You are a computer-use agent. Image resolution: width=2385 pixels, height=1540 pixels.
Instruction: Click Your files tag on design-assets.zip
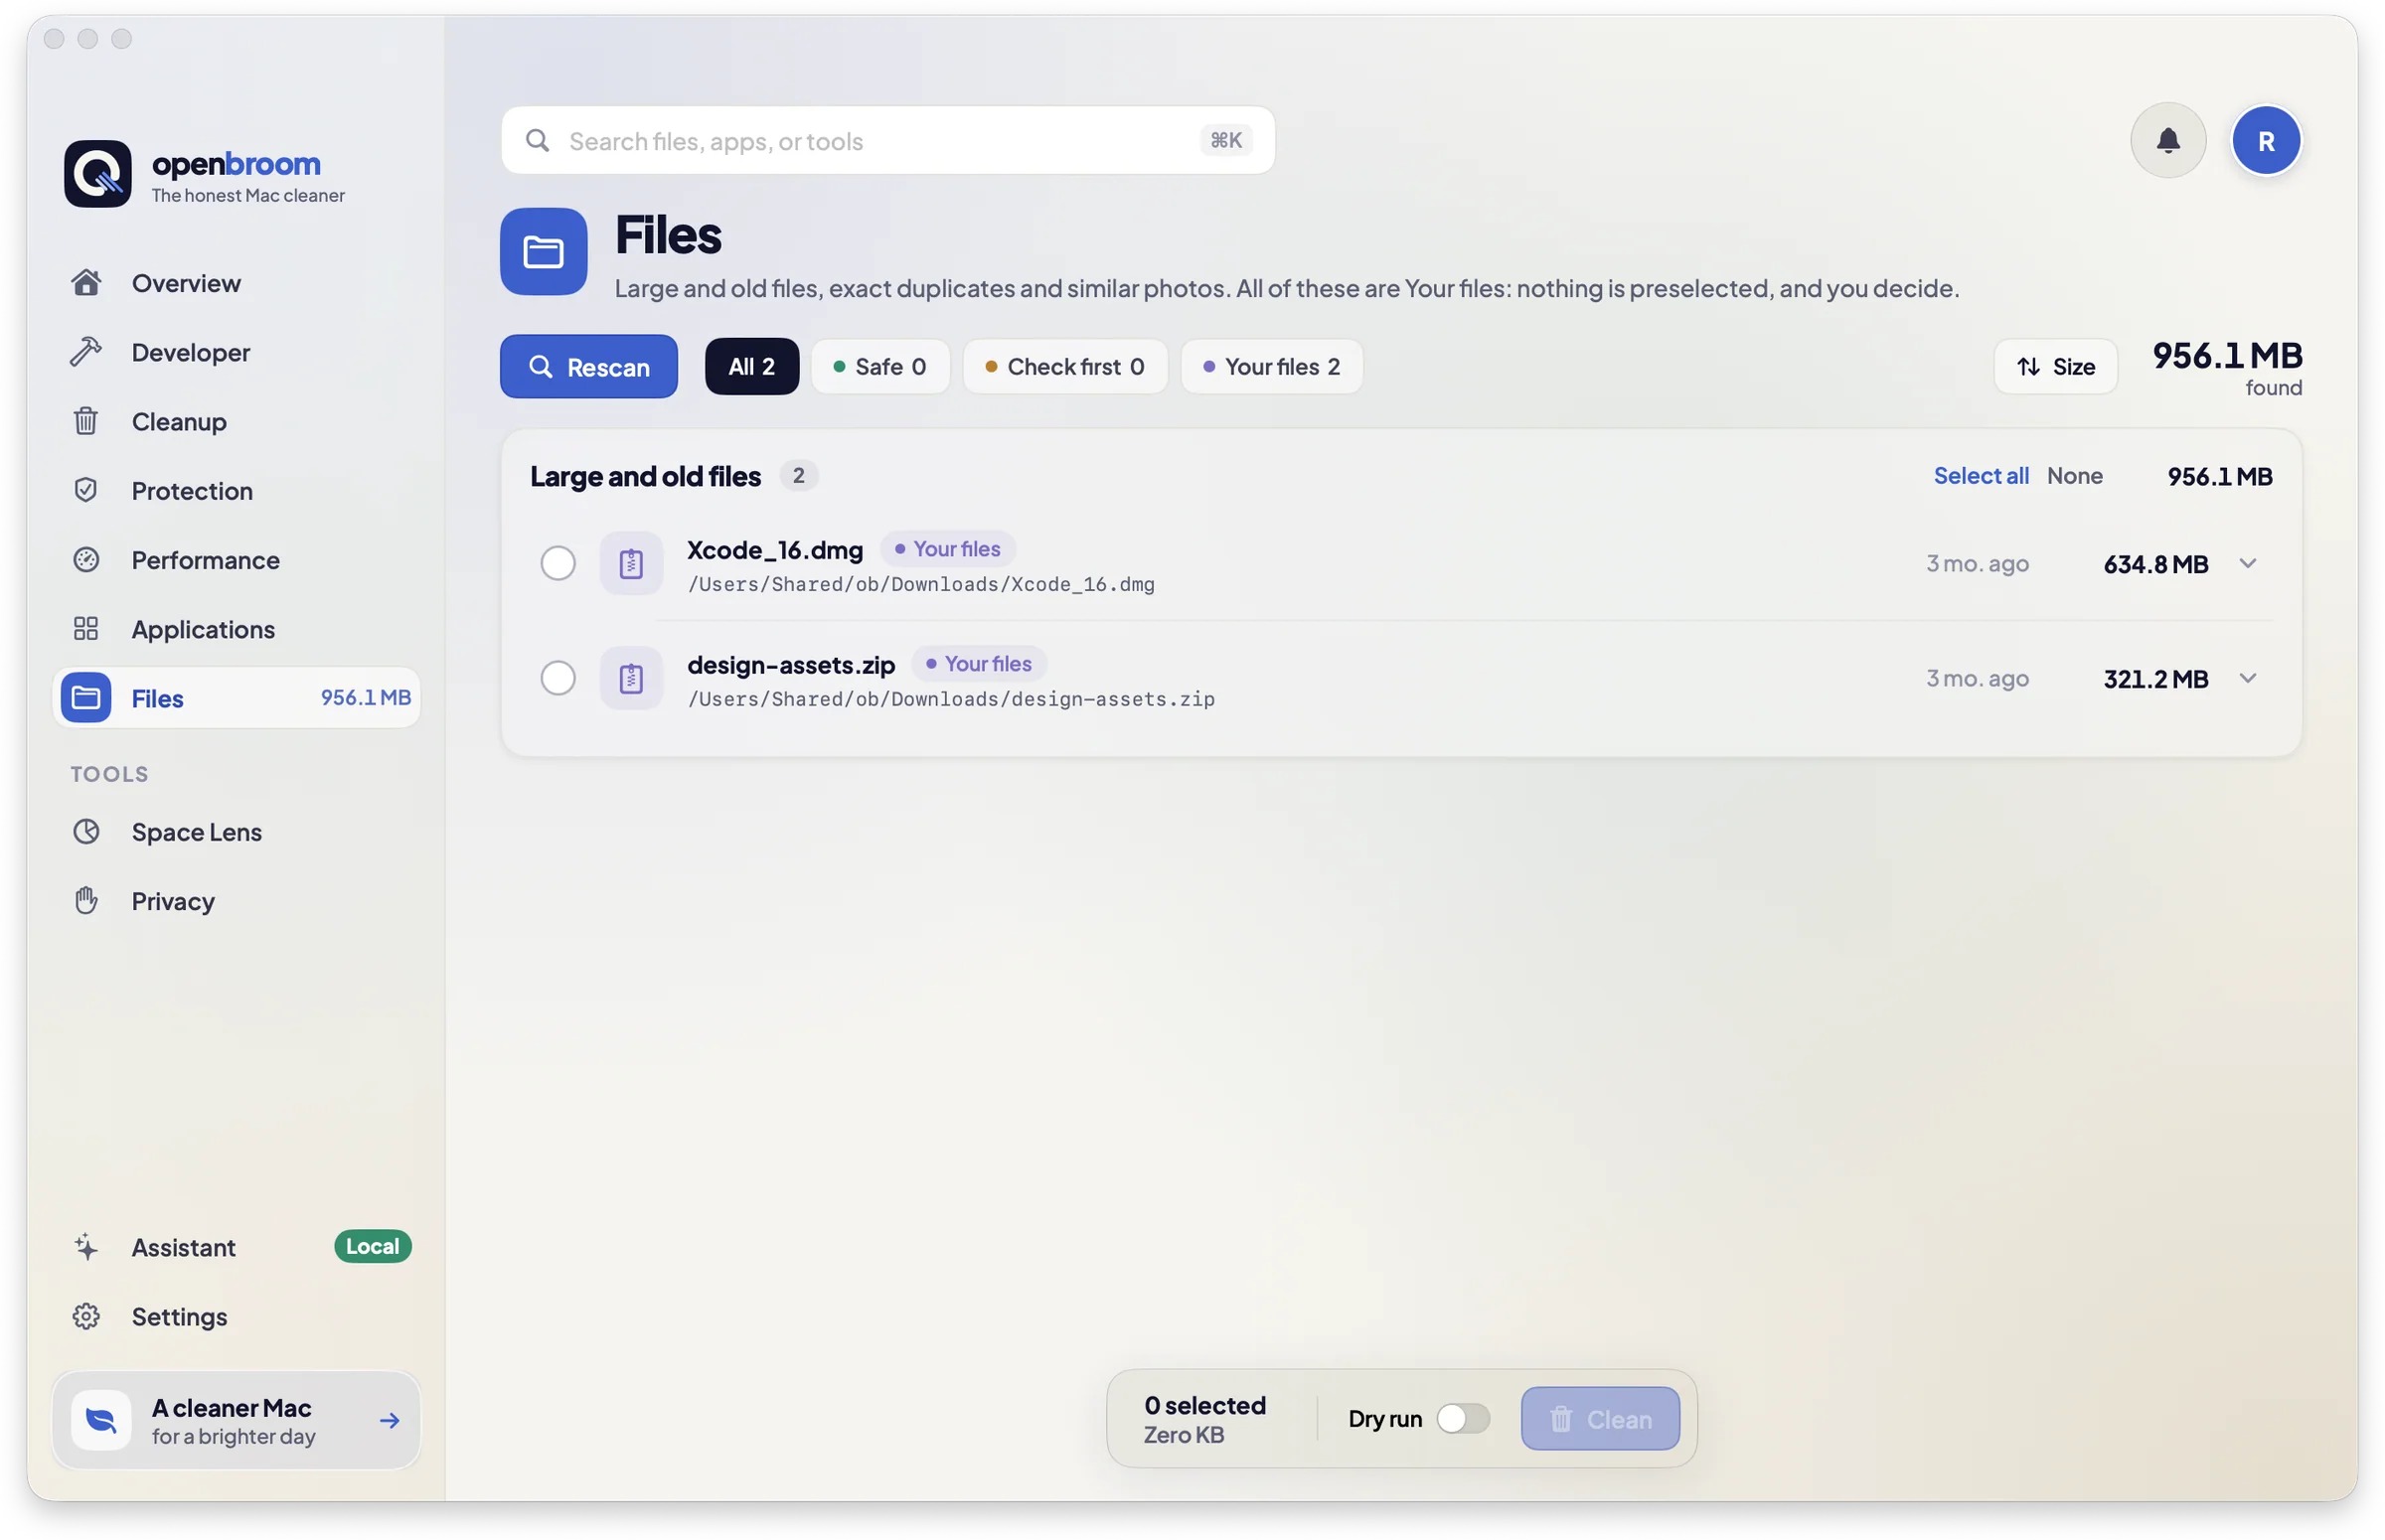(x=978, y=663)
